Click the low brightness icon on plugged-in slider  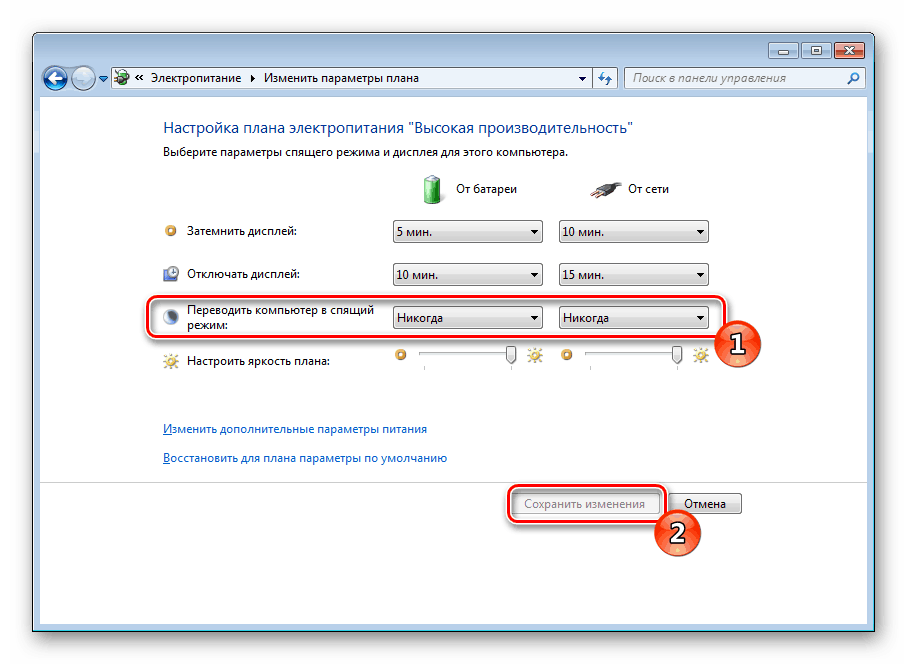tap(566, 354)
